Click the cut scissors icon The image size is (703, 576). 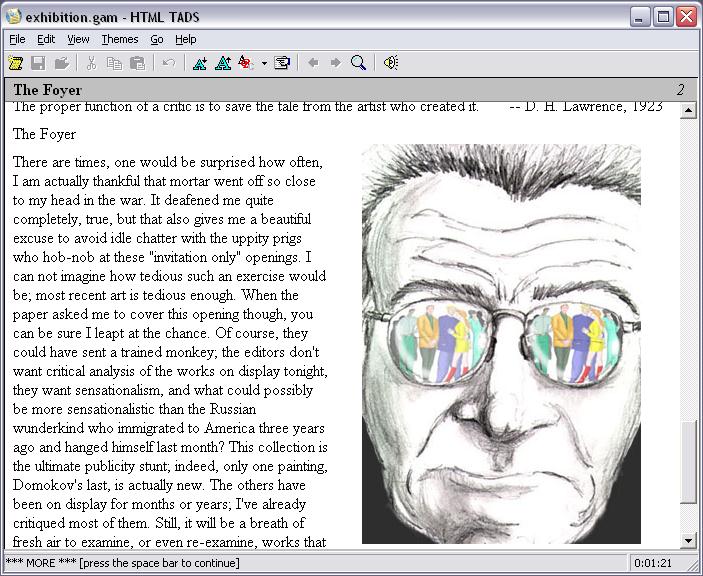(91, 63)
